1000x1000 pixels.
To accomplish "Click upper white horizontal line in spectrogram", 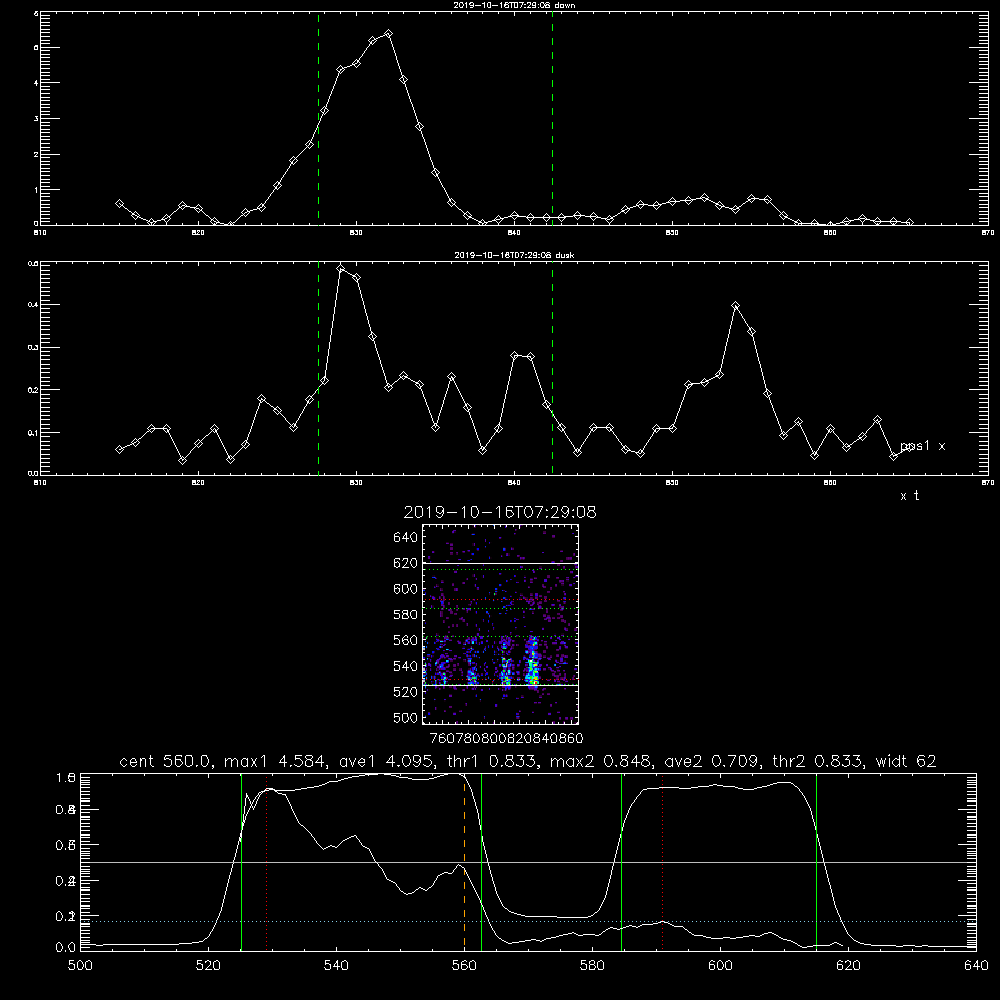I will pos(501,563).
